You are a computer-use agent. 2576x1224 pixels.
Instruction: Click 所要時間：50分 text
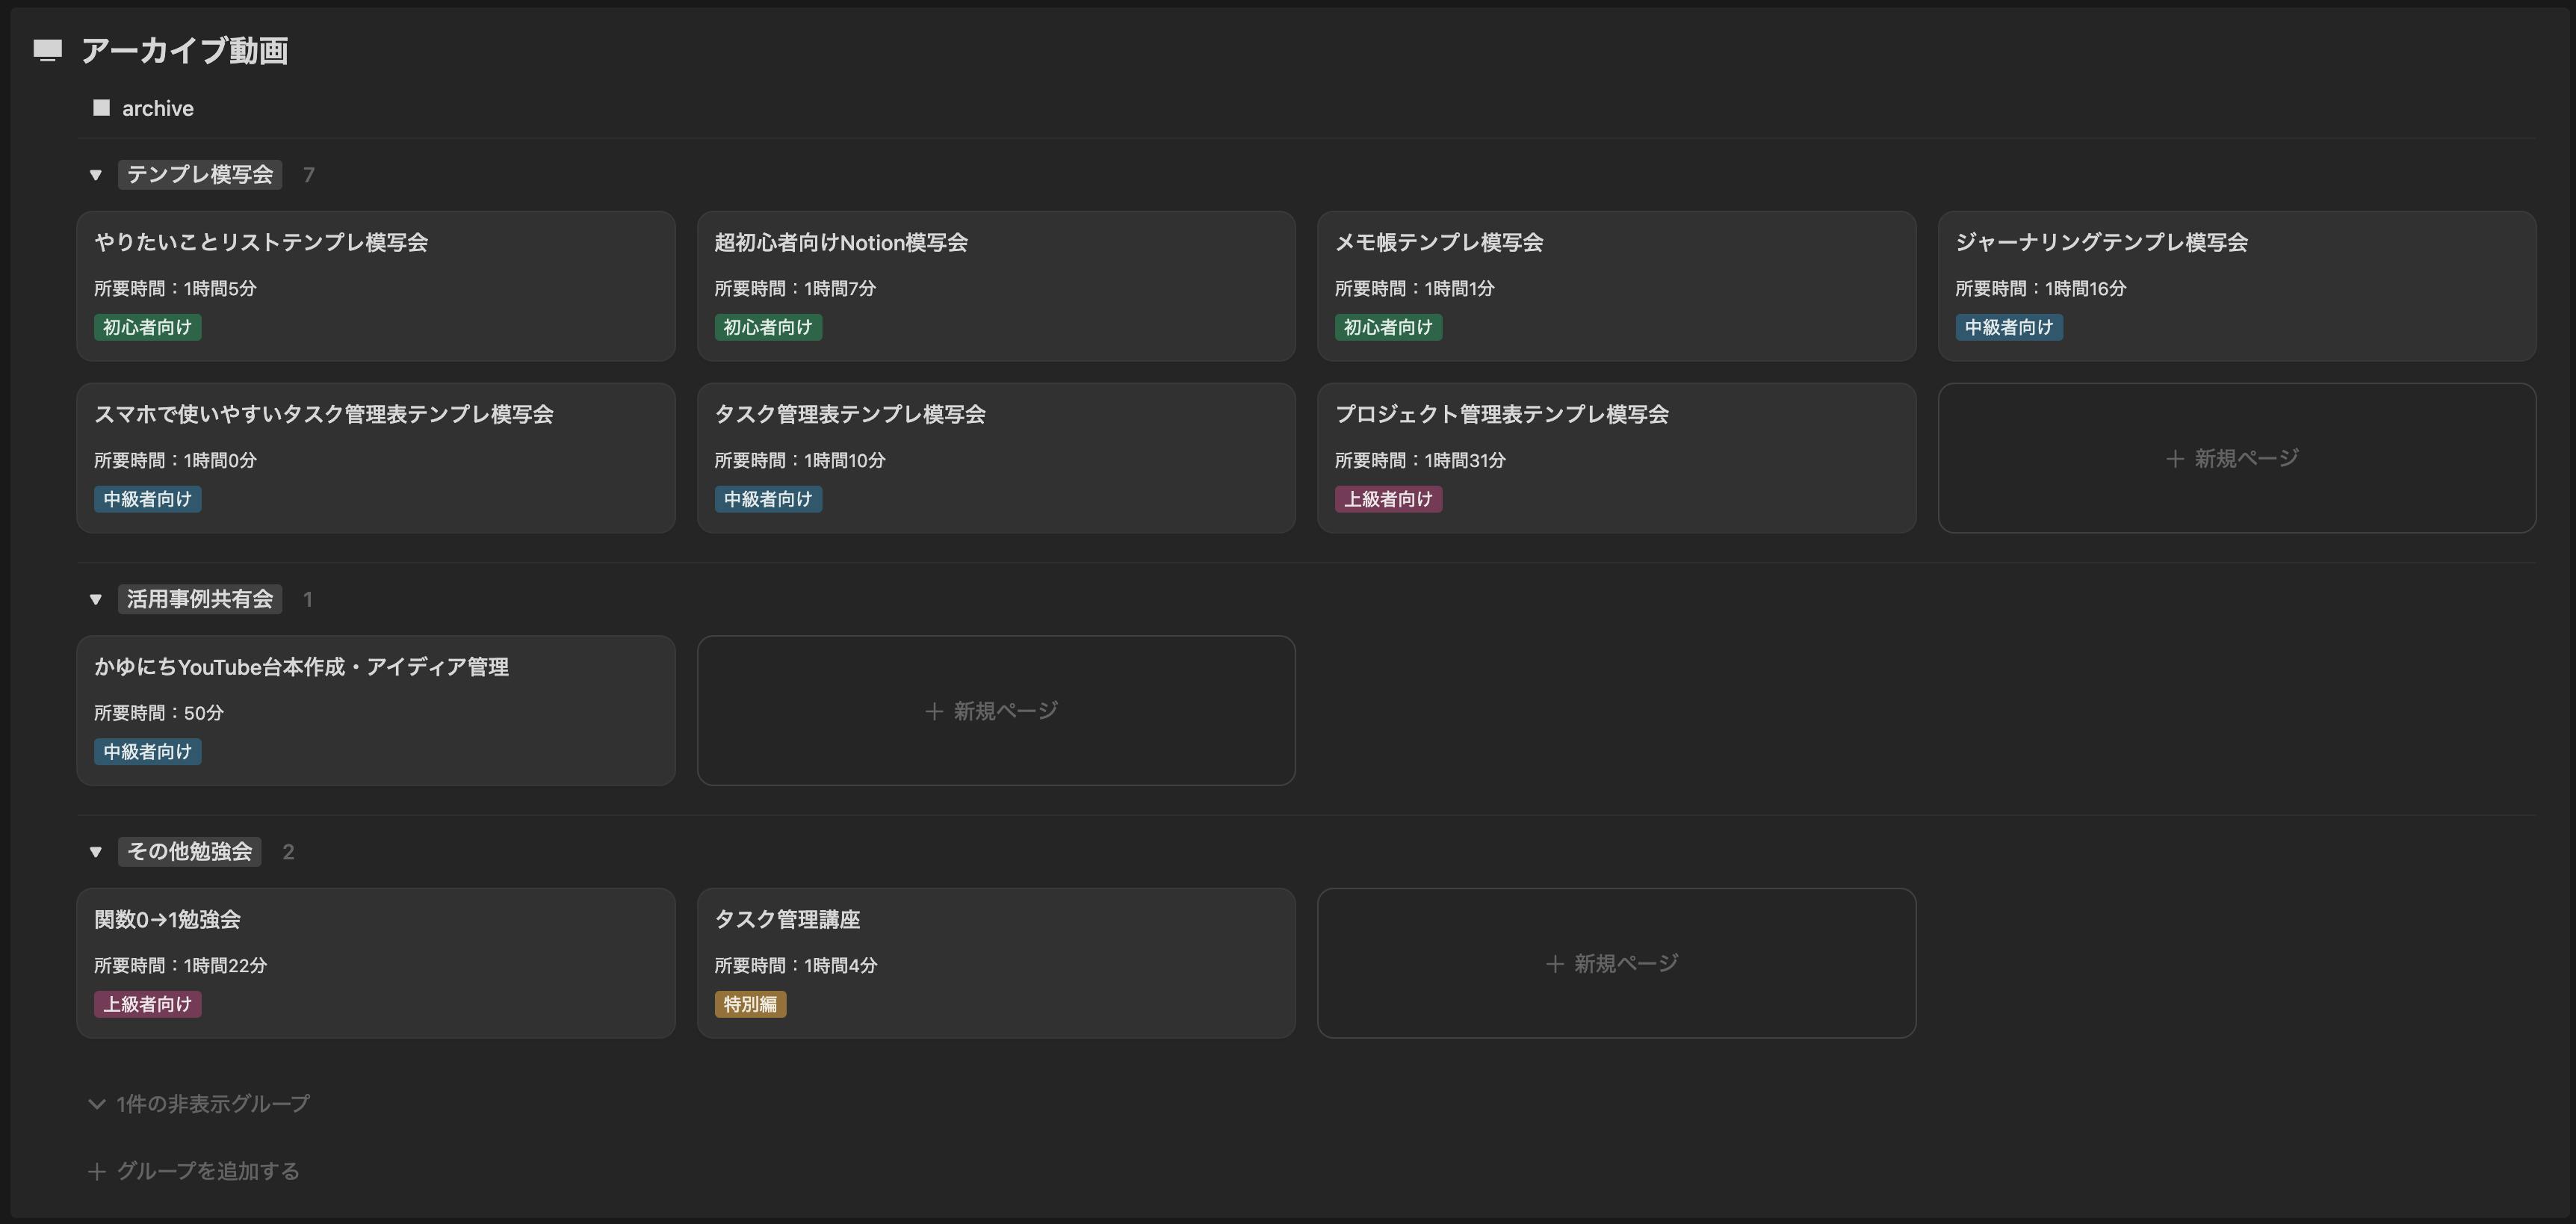coord(159,714)
